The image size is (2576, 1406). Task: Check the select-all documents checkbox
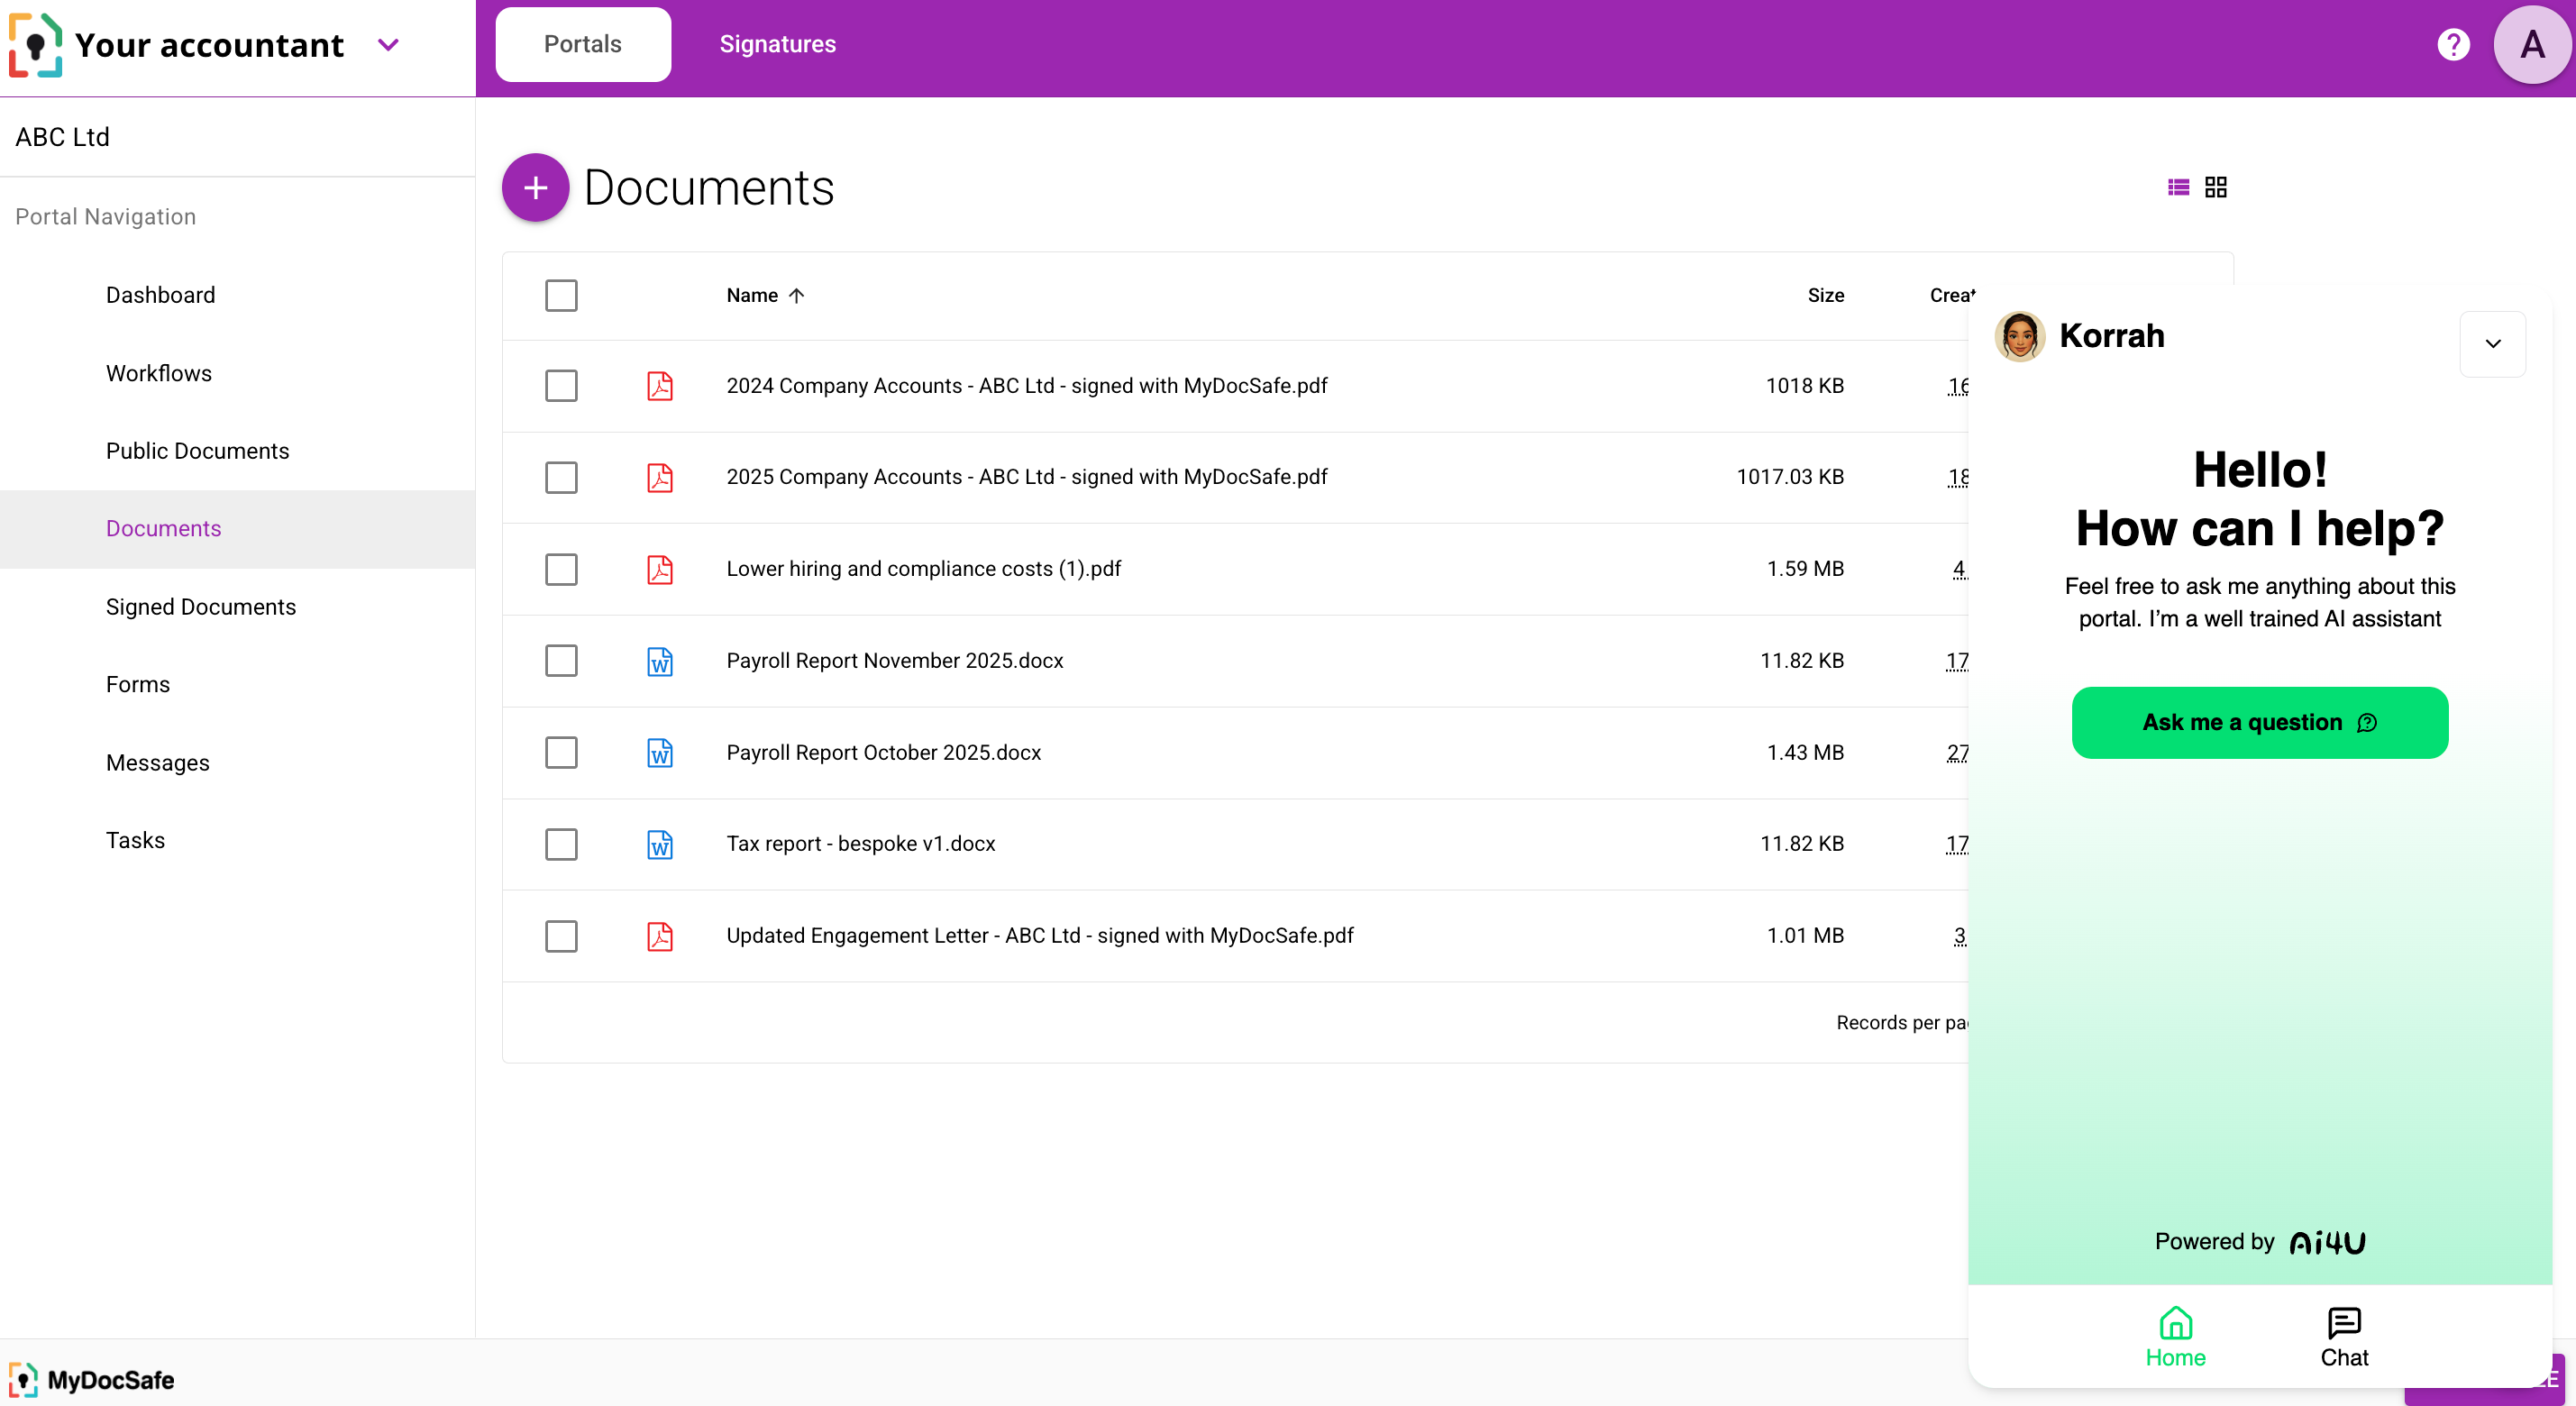(x=561, y=295)
